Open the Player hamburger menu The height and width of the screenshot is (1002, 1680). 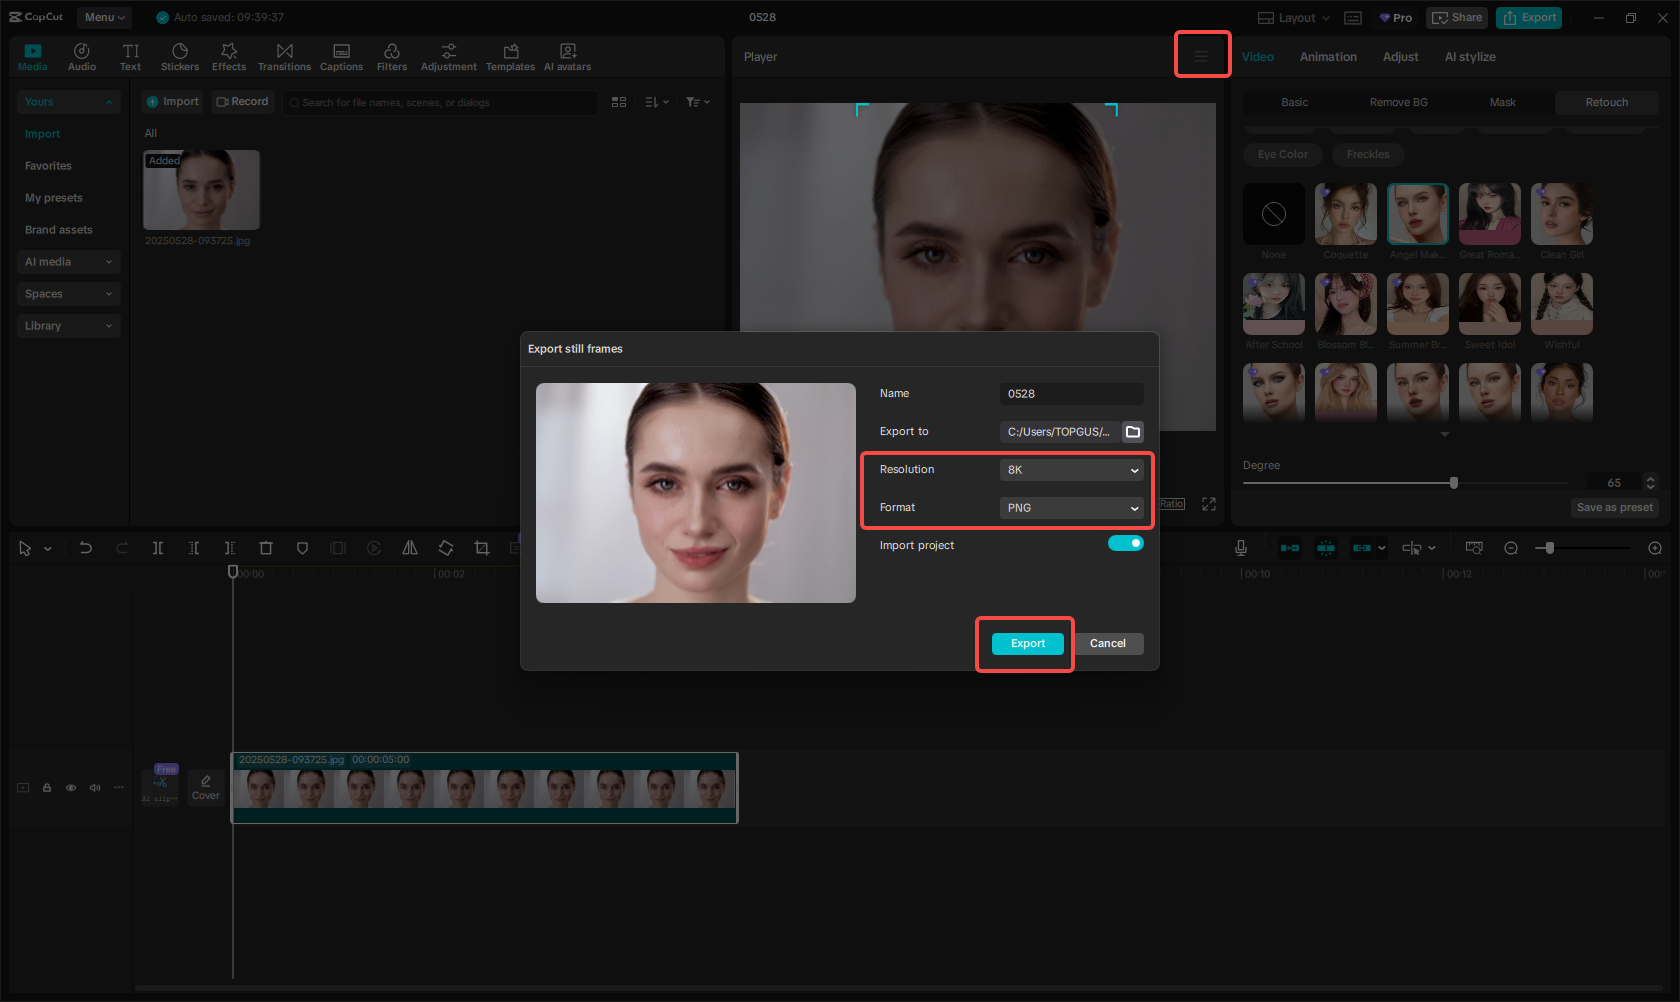click(1201, 57)
